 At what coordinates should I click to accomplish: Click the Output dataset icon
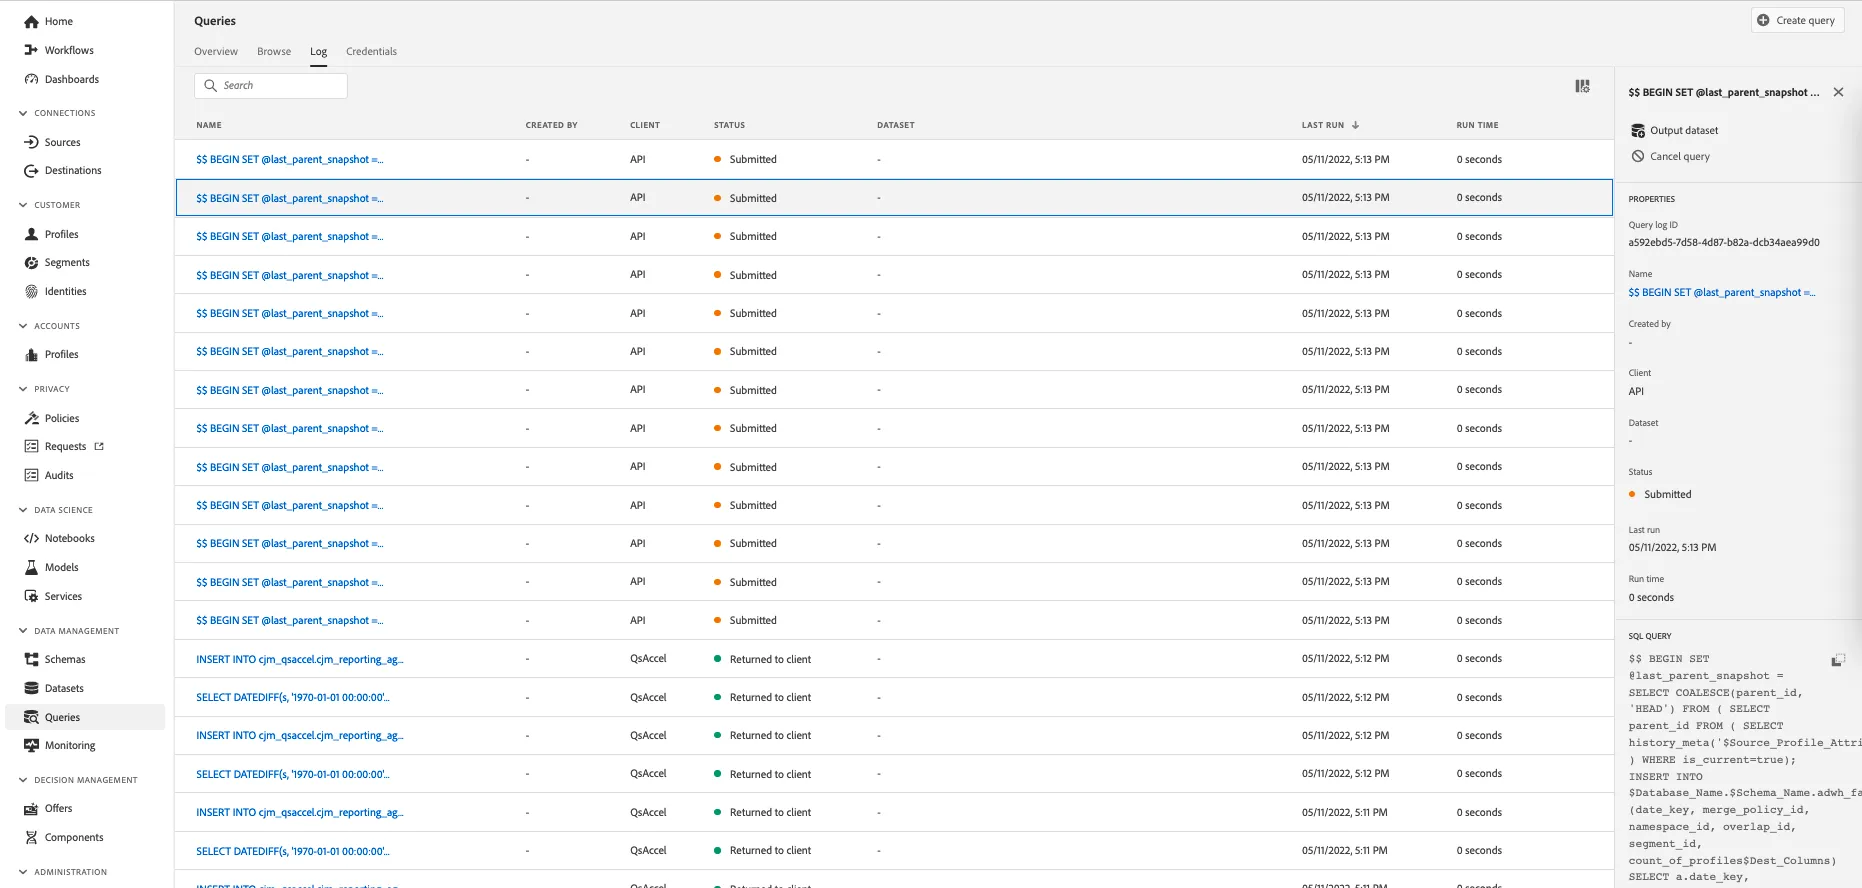1638,131
